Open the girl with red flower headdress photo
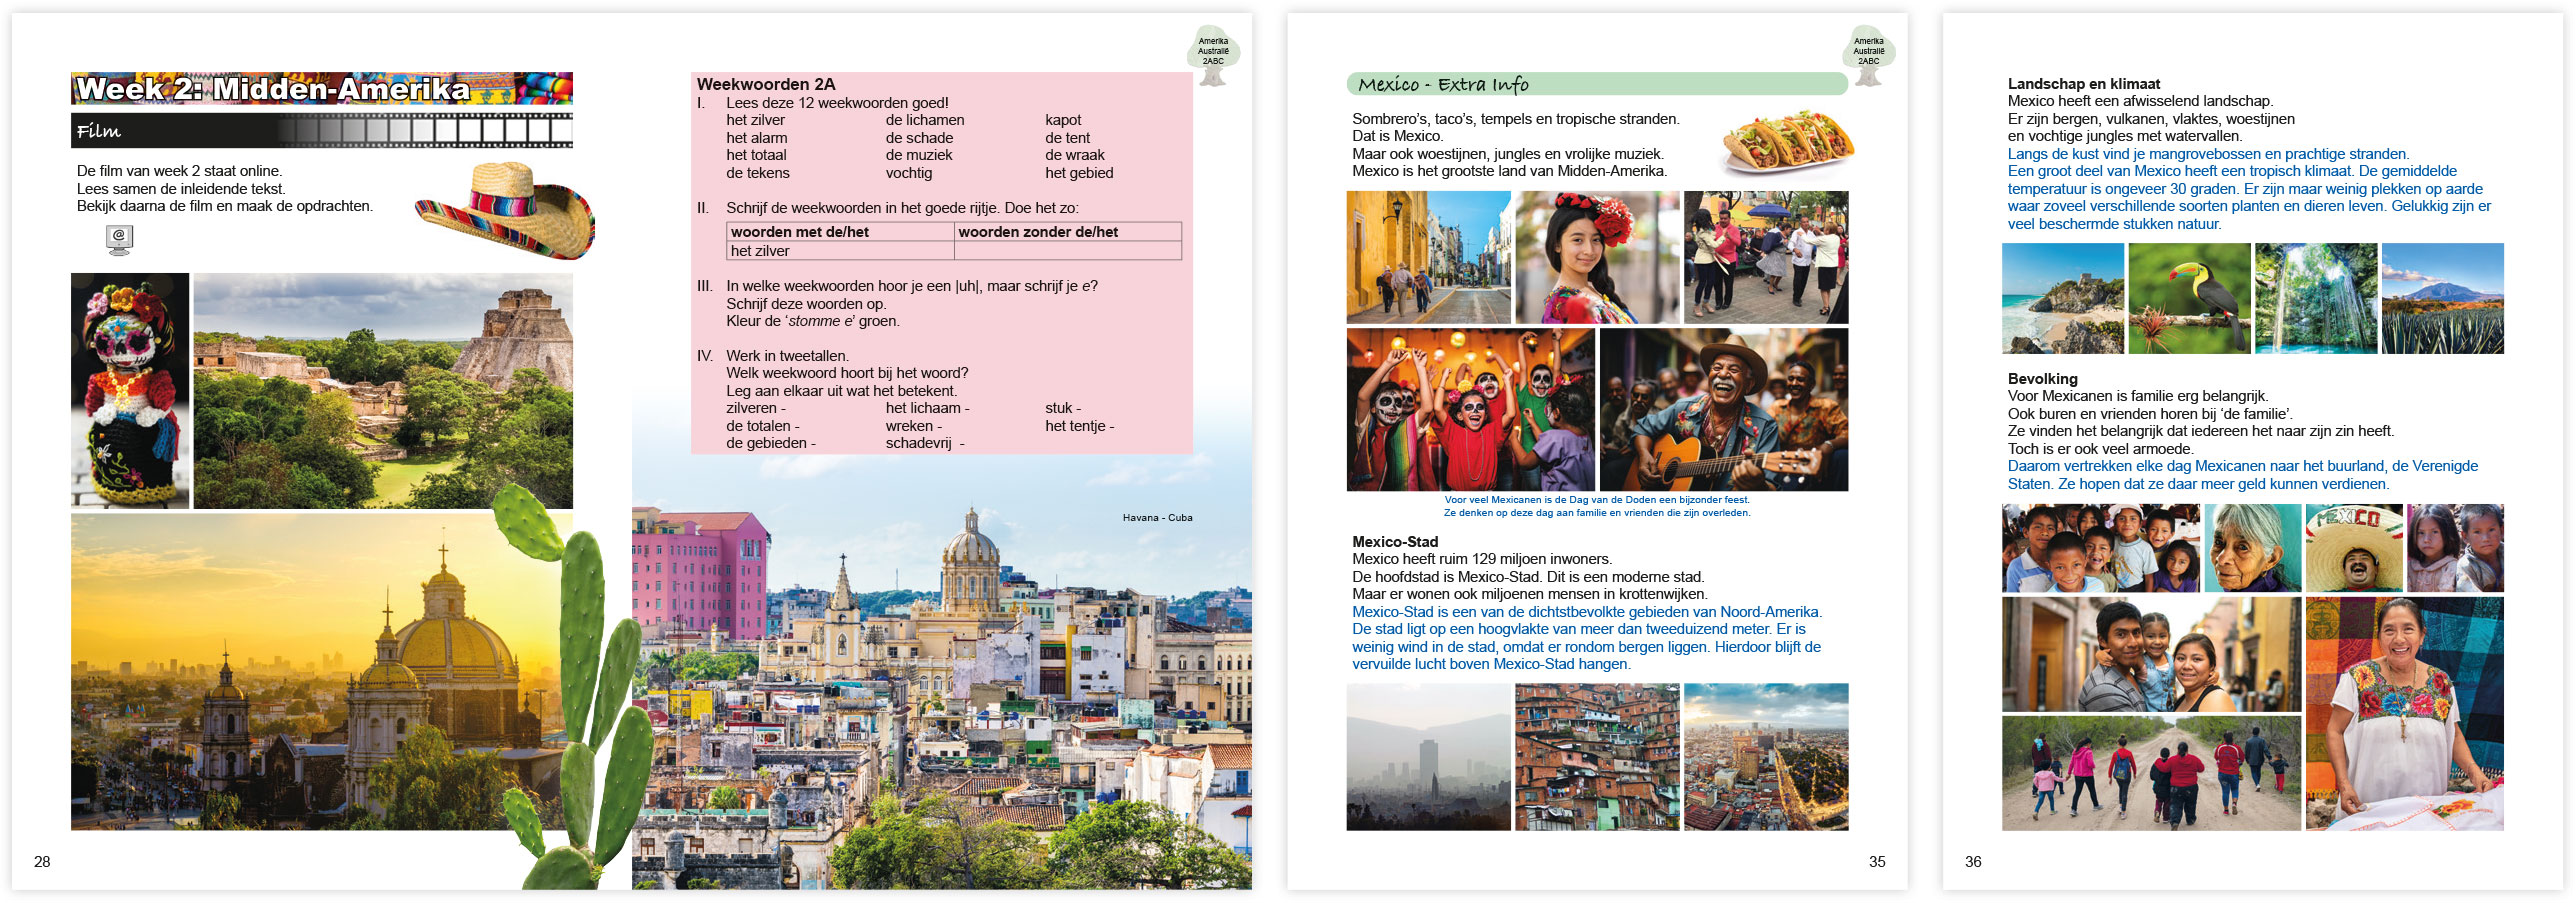The width and height of the screenshot is (2575, 903). (1597, 257)
